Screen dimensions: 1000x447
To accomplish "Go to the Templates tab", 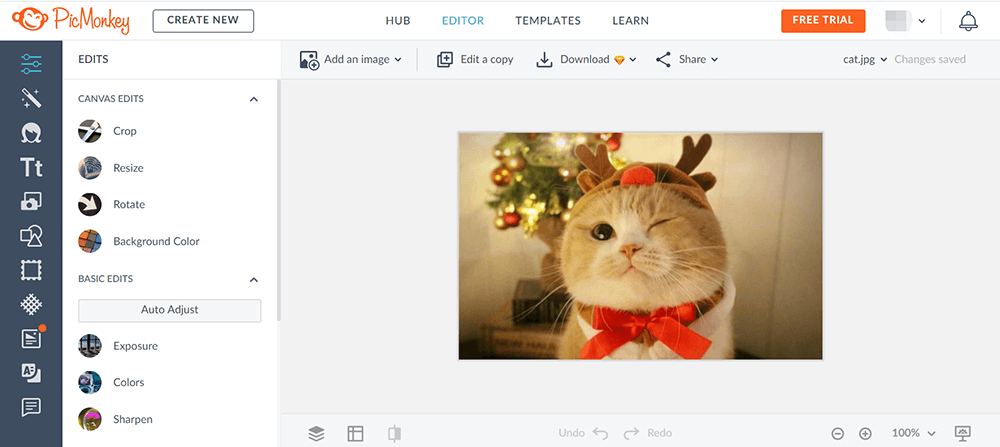I will pyautogui.click(x=548, y=21).
